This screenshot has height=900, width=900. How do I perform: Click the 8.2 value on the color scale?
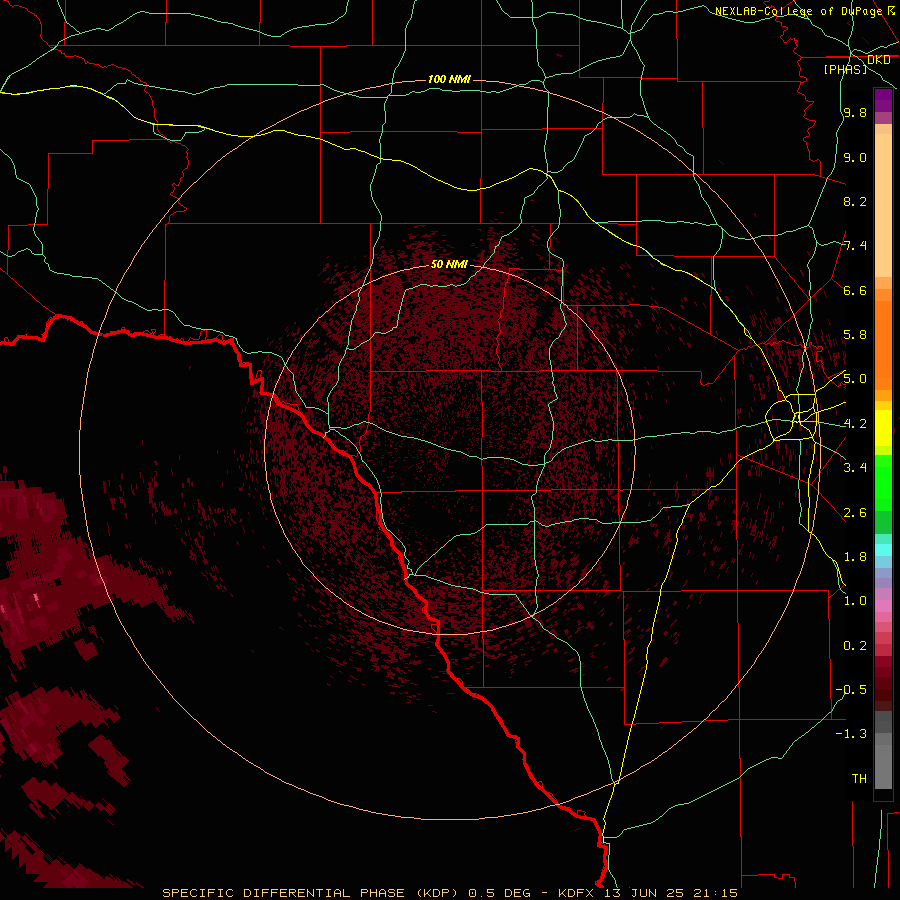[x=855, y=201]
